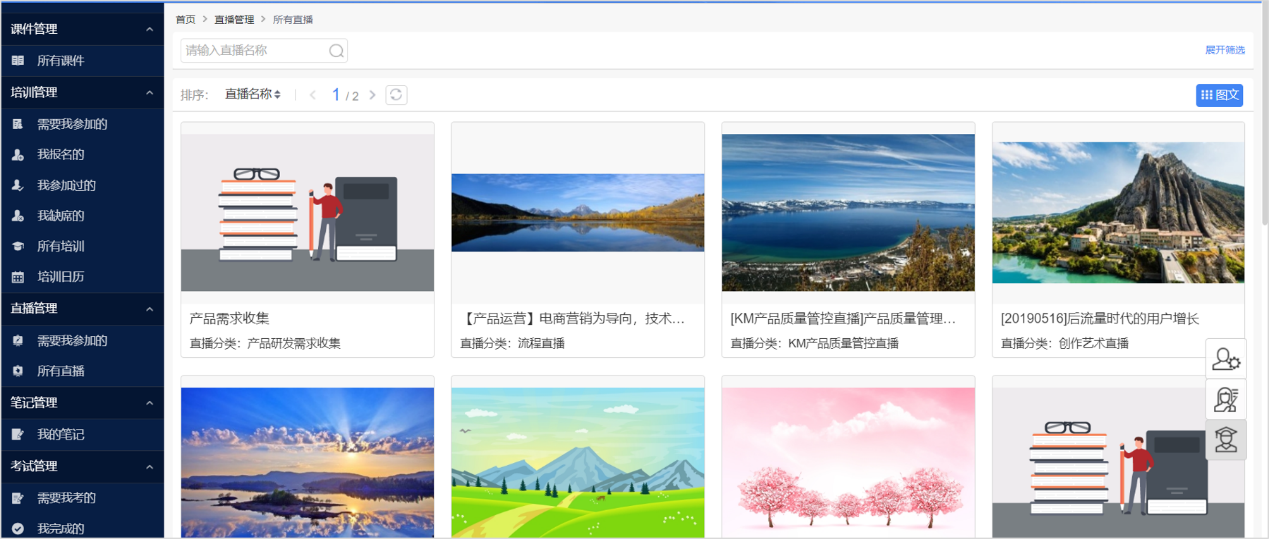1269x539 pixels.
Task: Collapse the 培训管理 section
Action: (150, 93)
